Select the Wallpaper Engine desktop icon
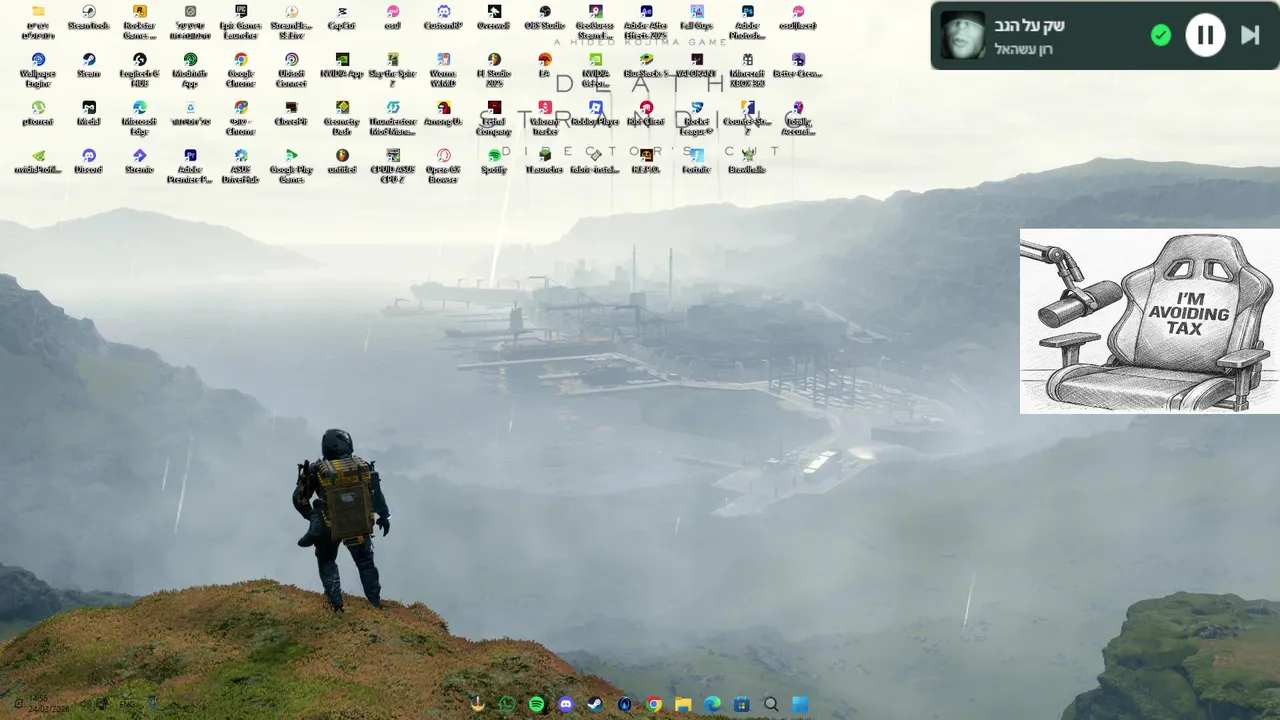Screen dimensions: 1280x720 [38, 67]
